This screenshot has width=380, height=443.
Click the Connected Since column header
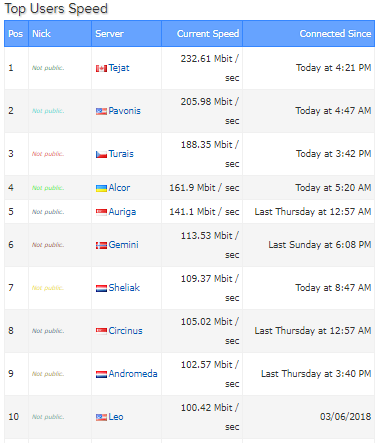point(309,34)
